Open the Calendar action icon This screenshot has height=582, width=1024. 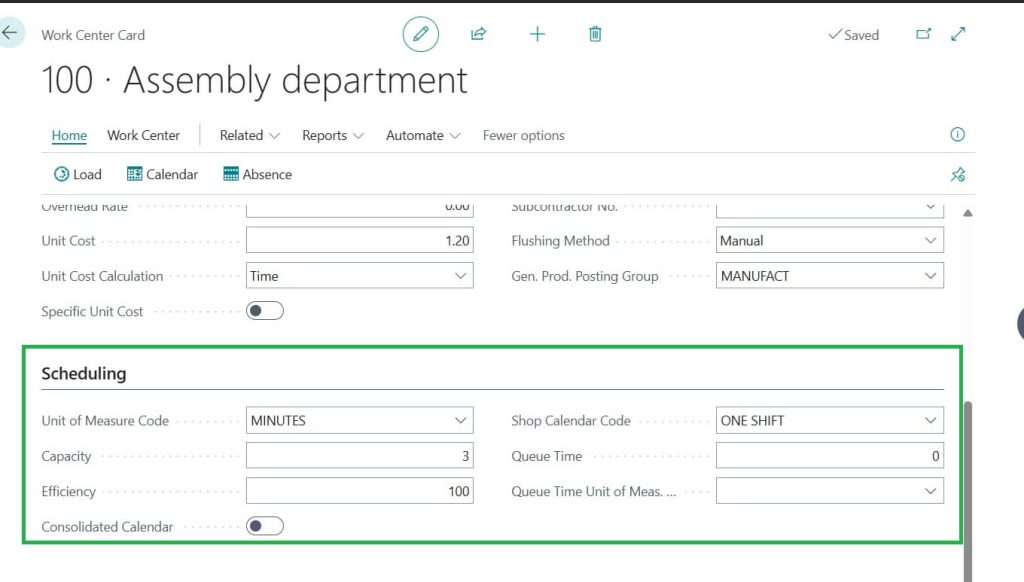pos(162,174)
